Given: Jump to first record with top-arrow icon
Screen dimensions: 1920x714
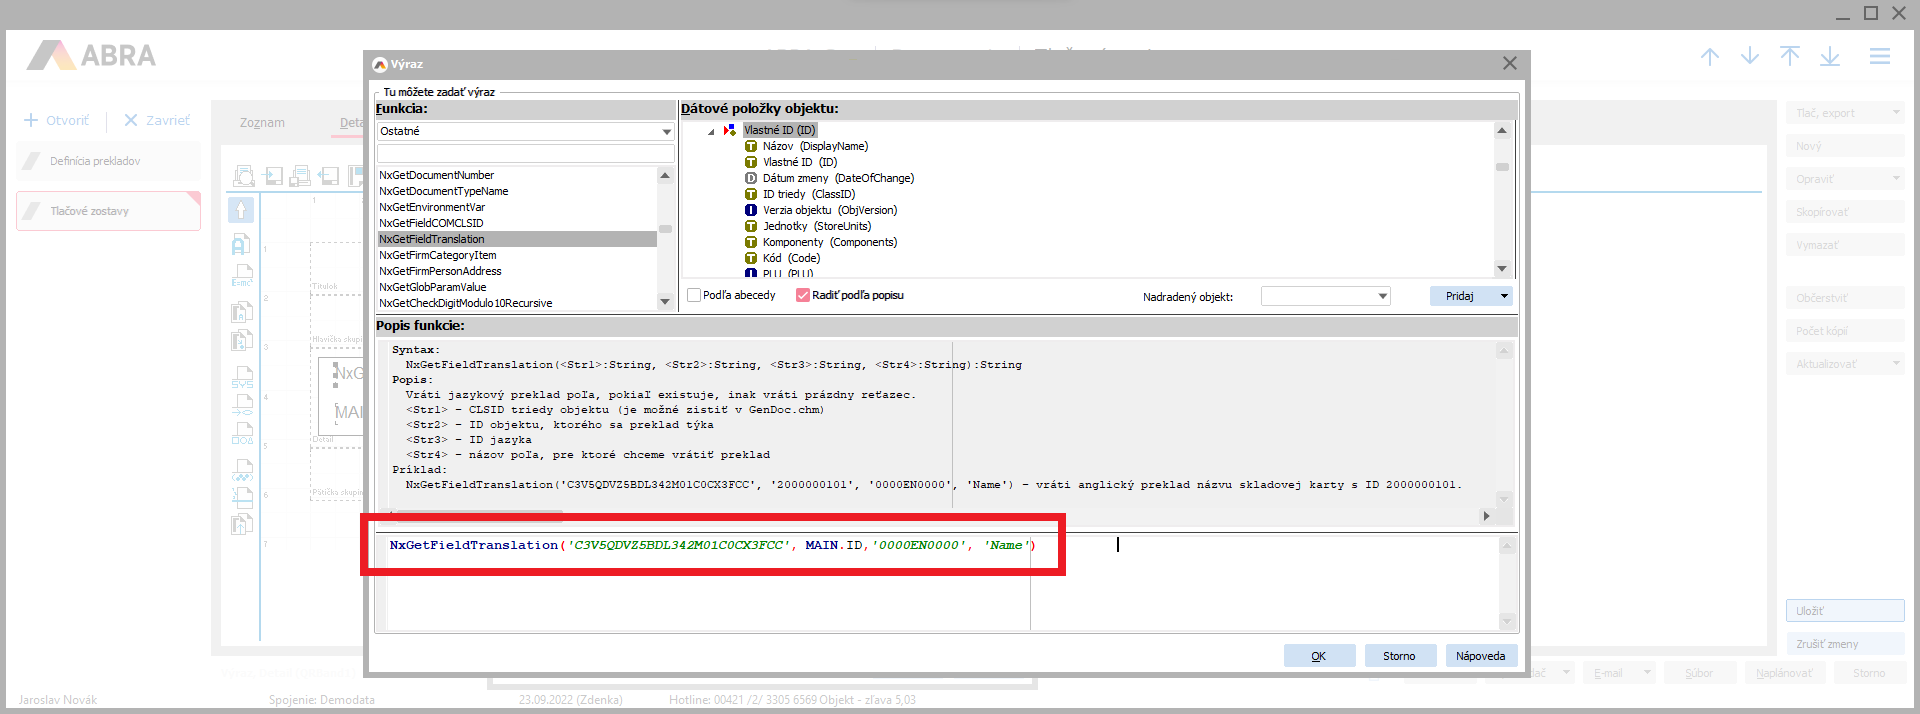Looking at the screenshot, I should pos(1790,57).
